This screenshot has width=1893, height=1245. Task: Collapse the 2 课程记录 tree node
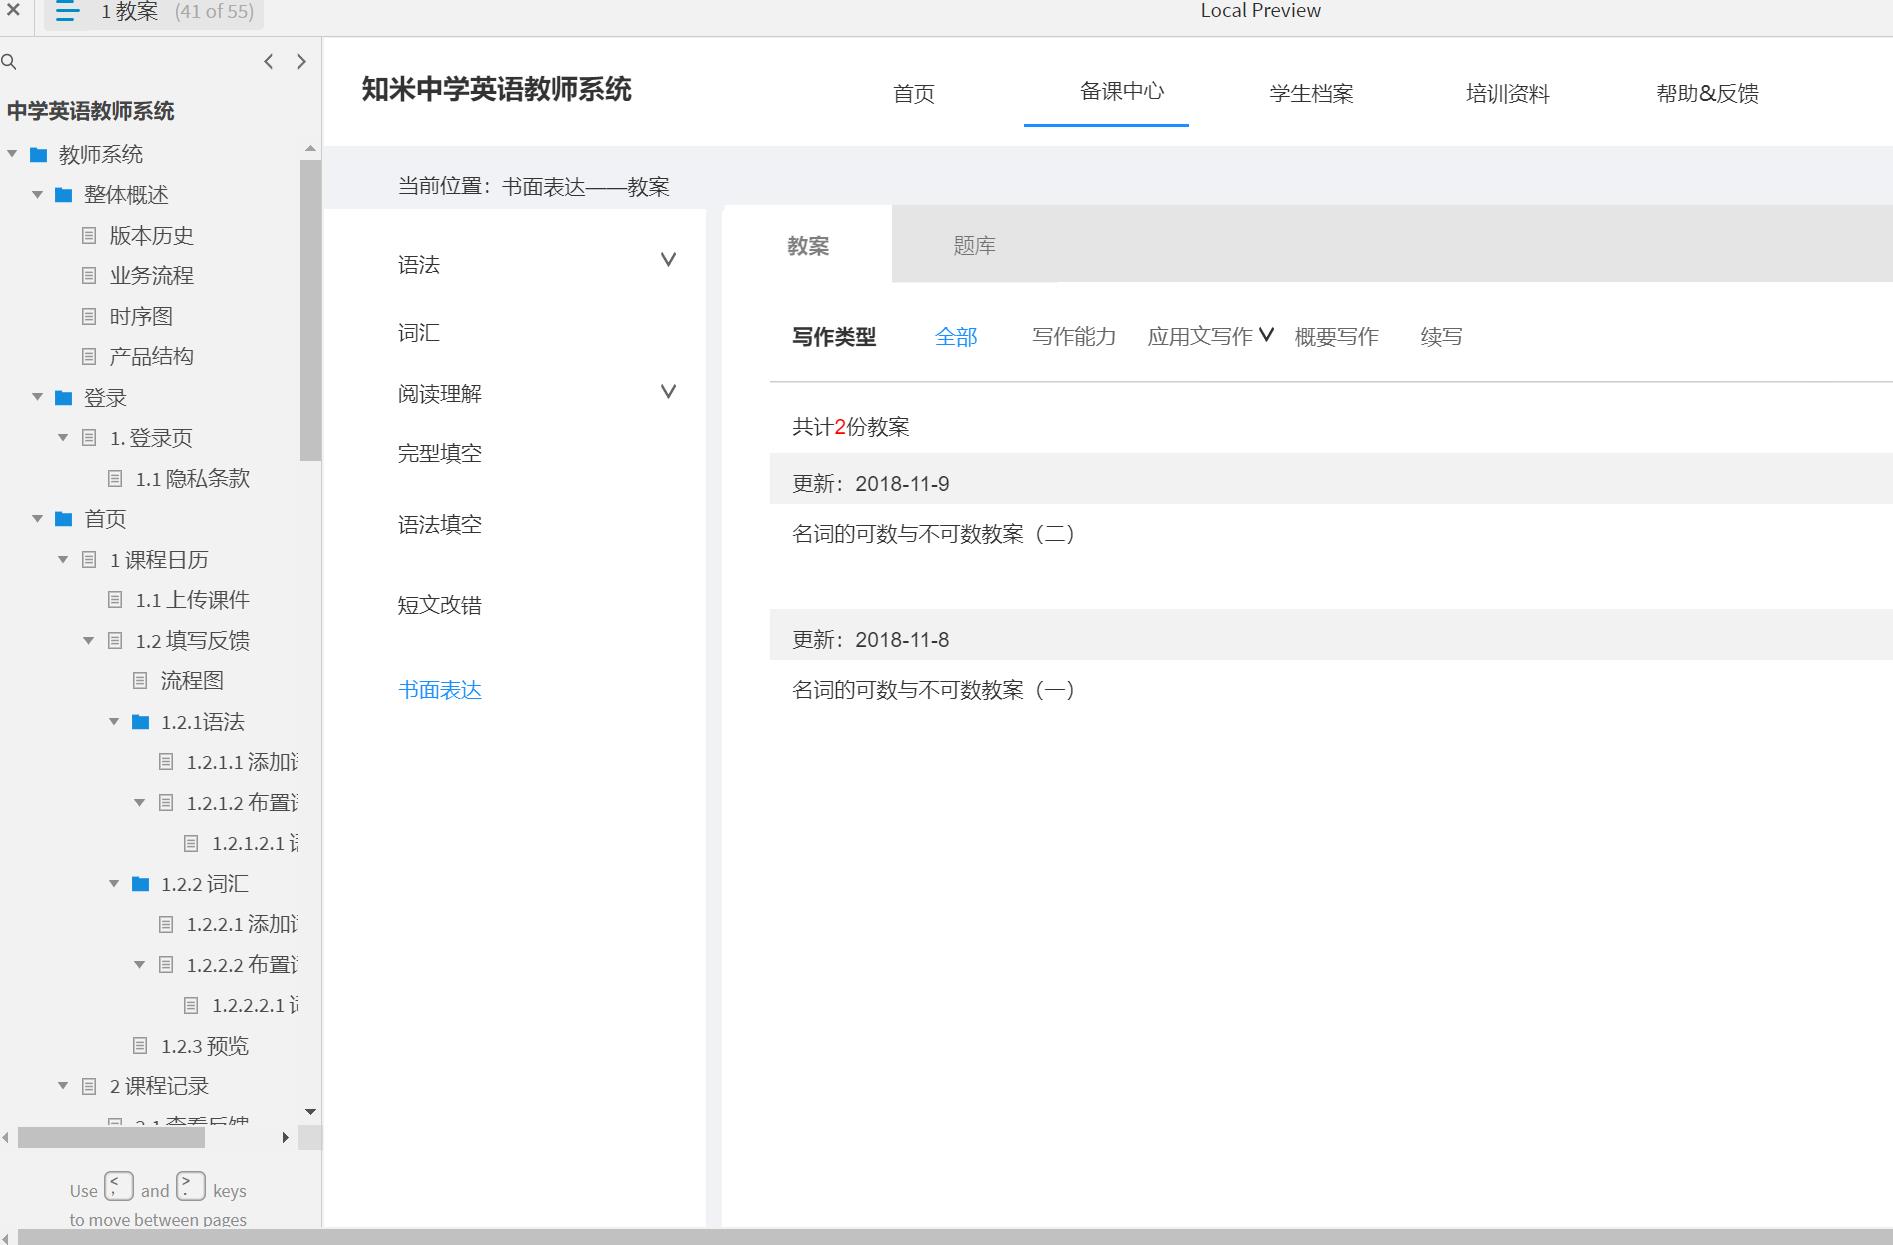point(63,1086)
